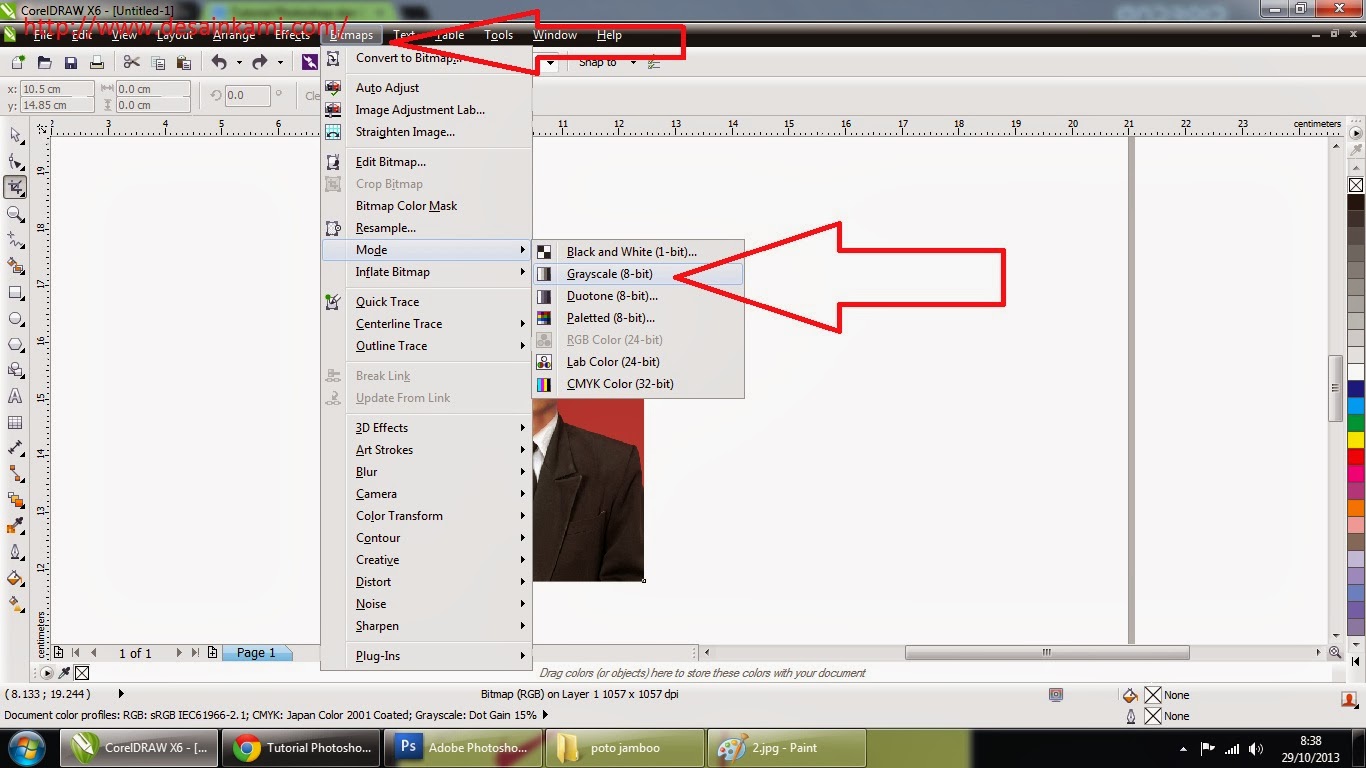This screenshot has width=1366, height=768.
Task: Create a new document from the toolbar
Action: 18,62
